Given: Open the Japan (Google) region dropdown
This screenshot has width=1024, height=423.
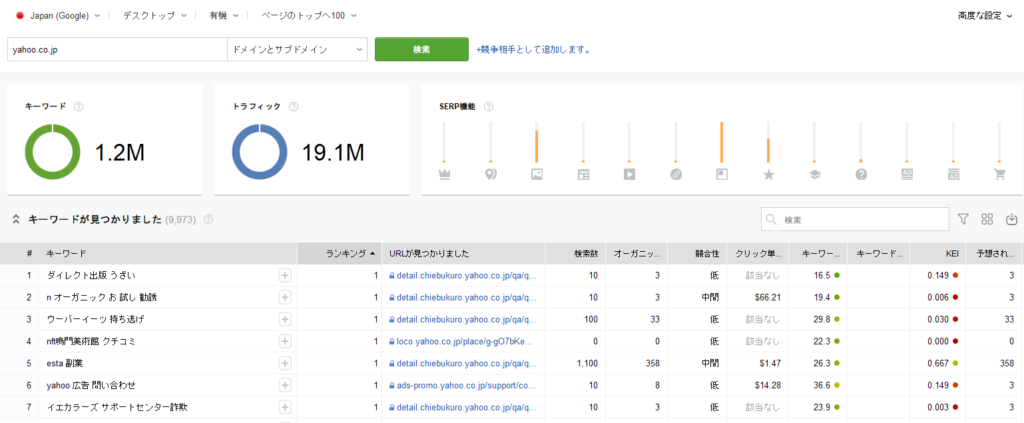Looking at the screenshot, I should click(58, 16).
